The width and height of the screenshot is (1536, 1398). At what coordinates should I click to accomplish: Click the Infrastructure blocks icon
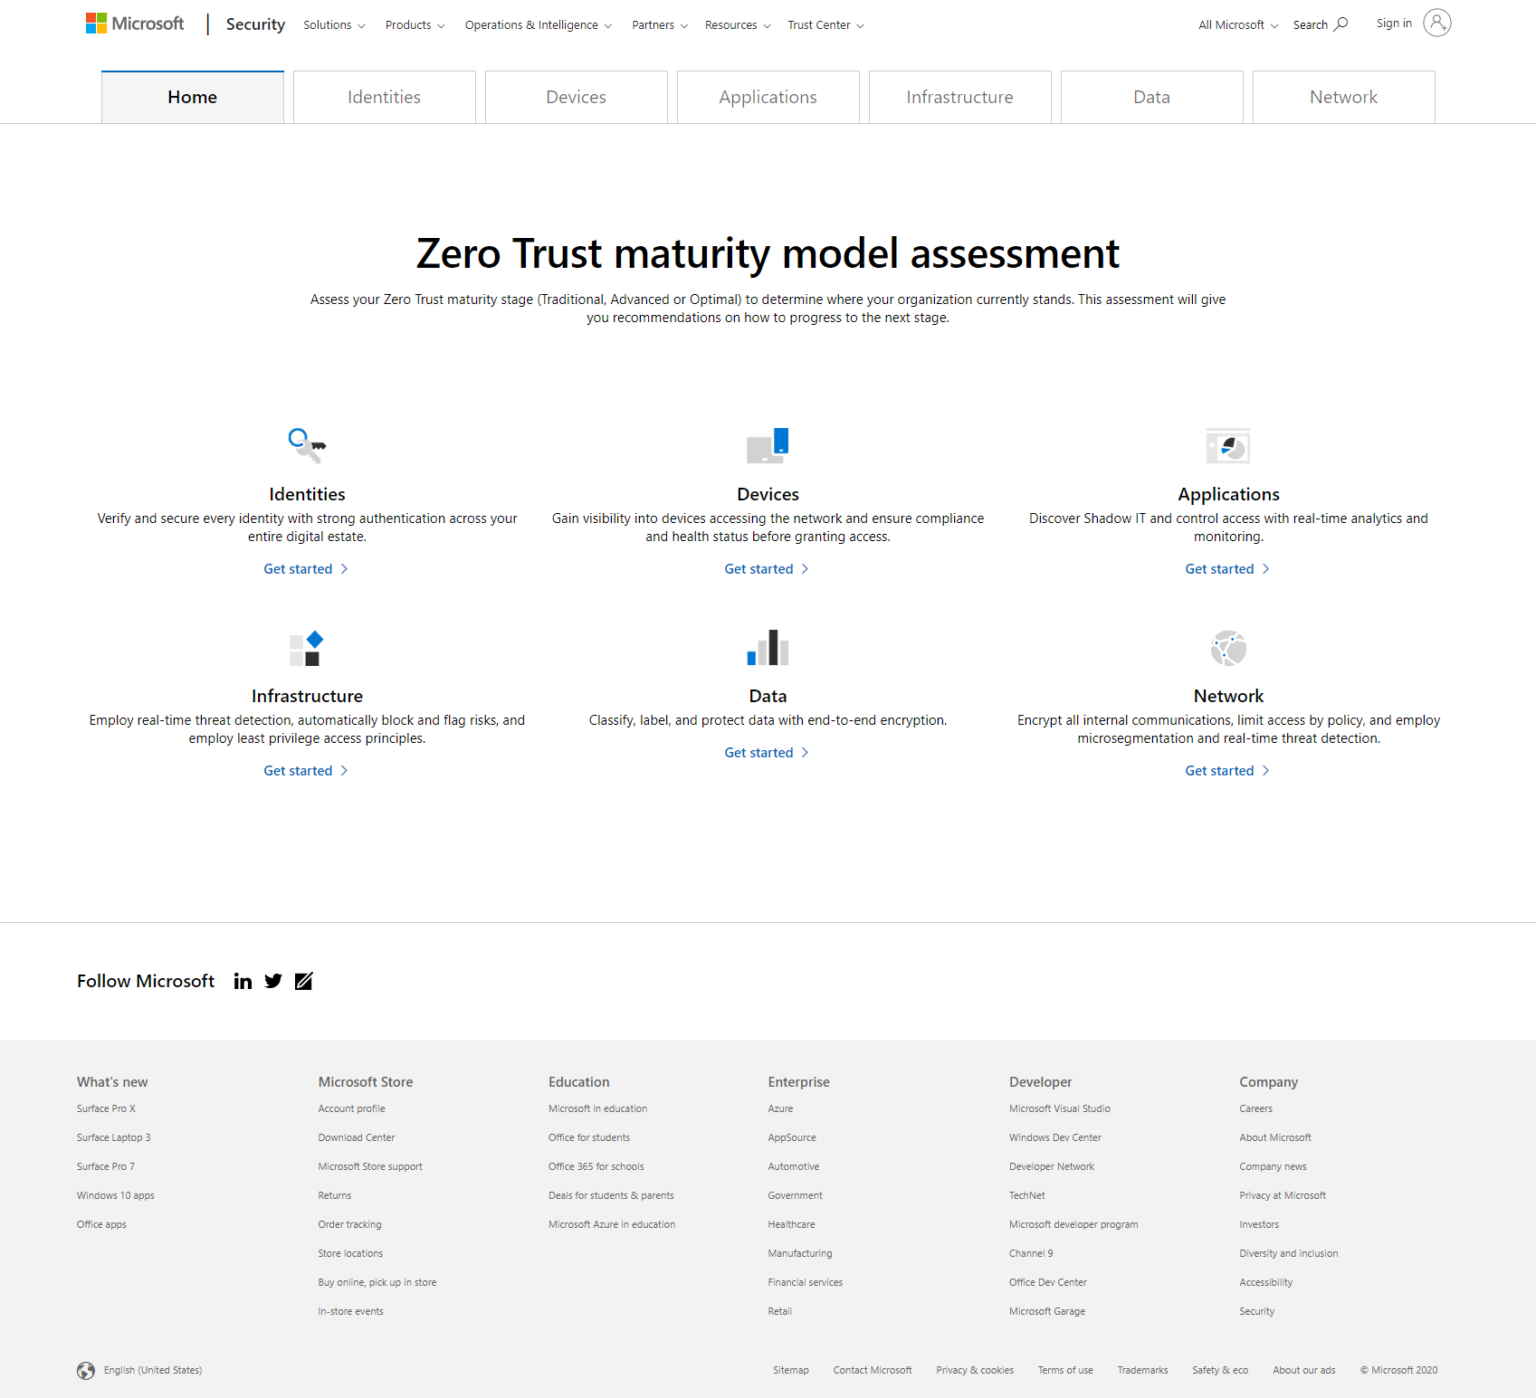click(306, 648)
